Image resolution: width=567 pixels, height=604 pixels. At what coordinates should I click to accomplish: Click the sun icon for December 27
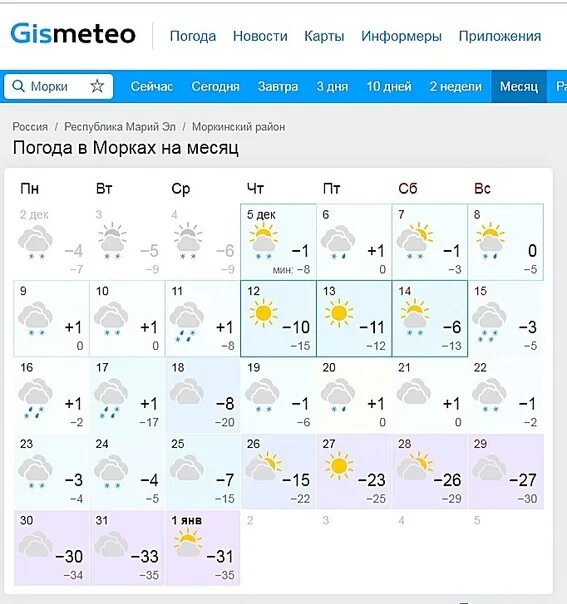click(339, 466)
